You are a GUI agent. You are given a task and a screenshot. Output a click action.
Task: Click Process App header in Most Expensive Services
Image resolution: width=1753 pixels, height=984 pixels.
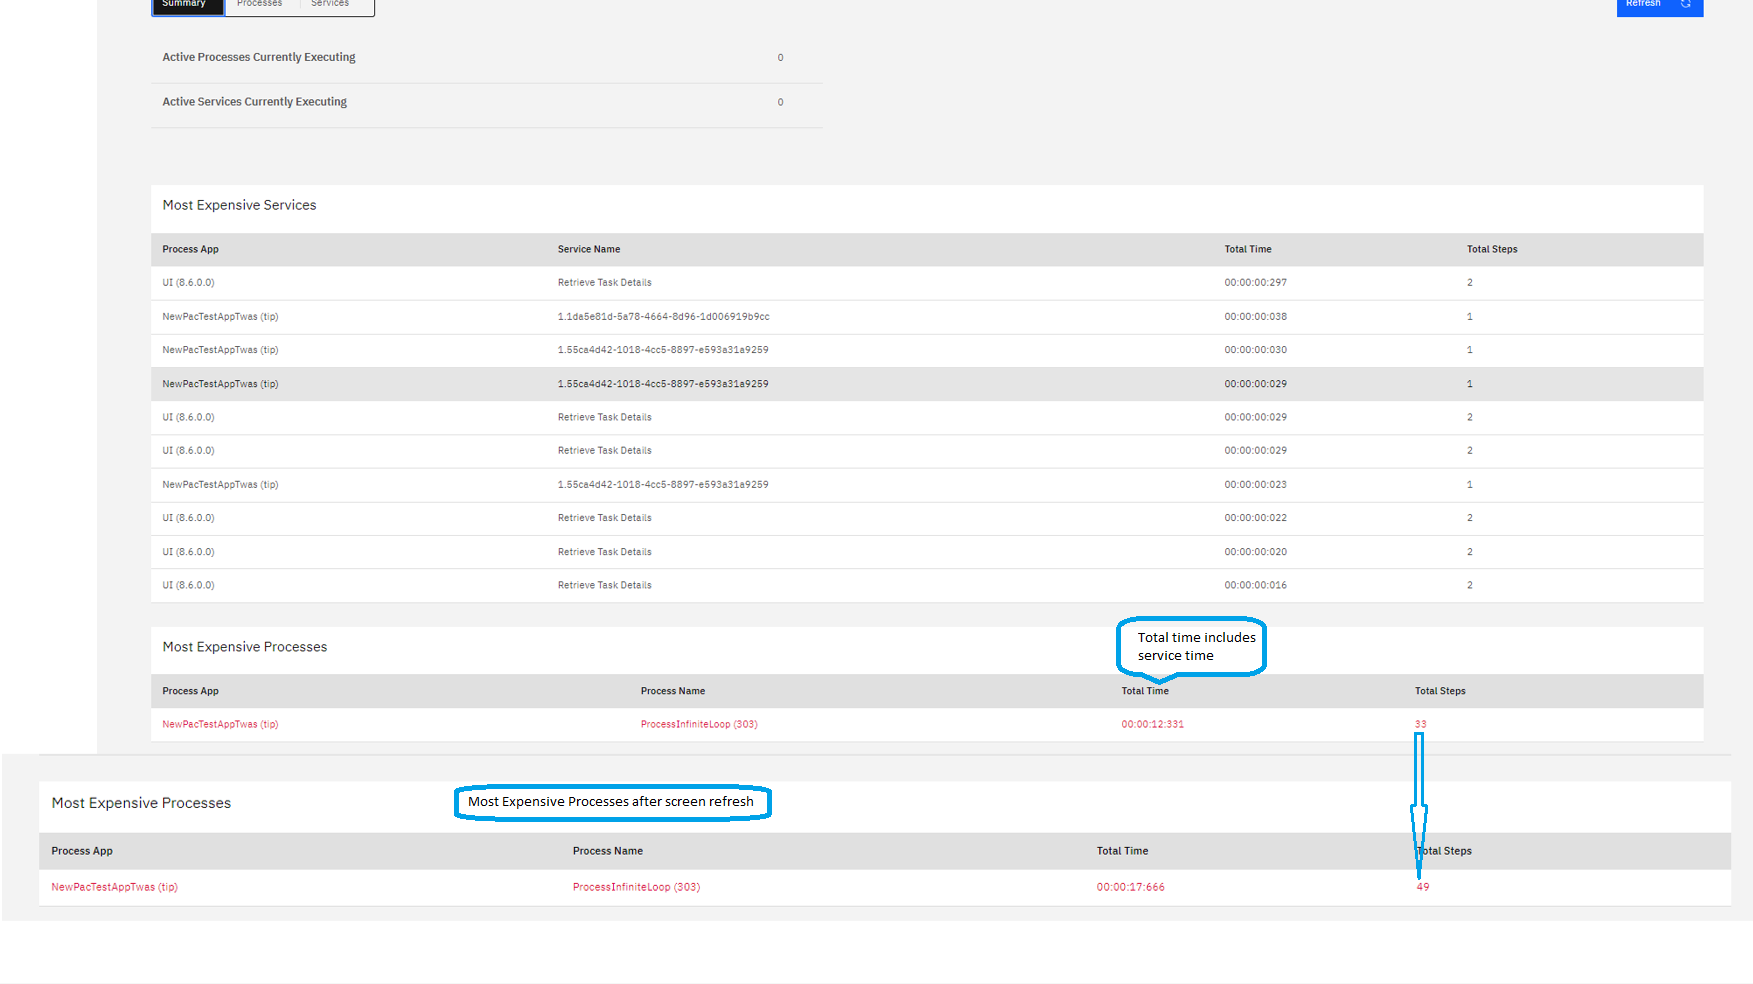coord(190,250)
